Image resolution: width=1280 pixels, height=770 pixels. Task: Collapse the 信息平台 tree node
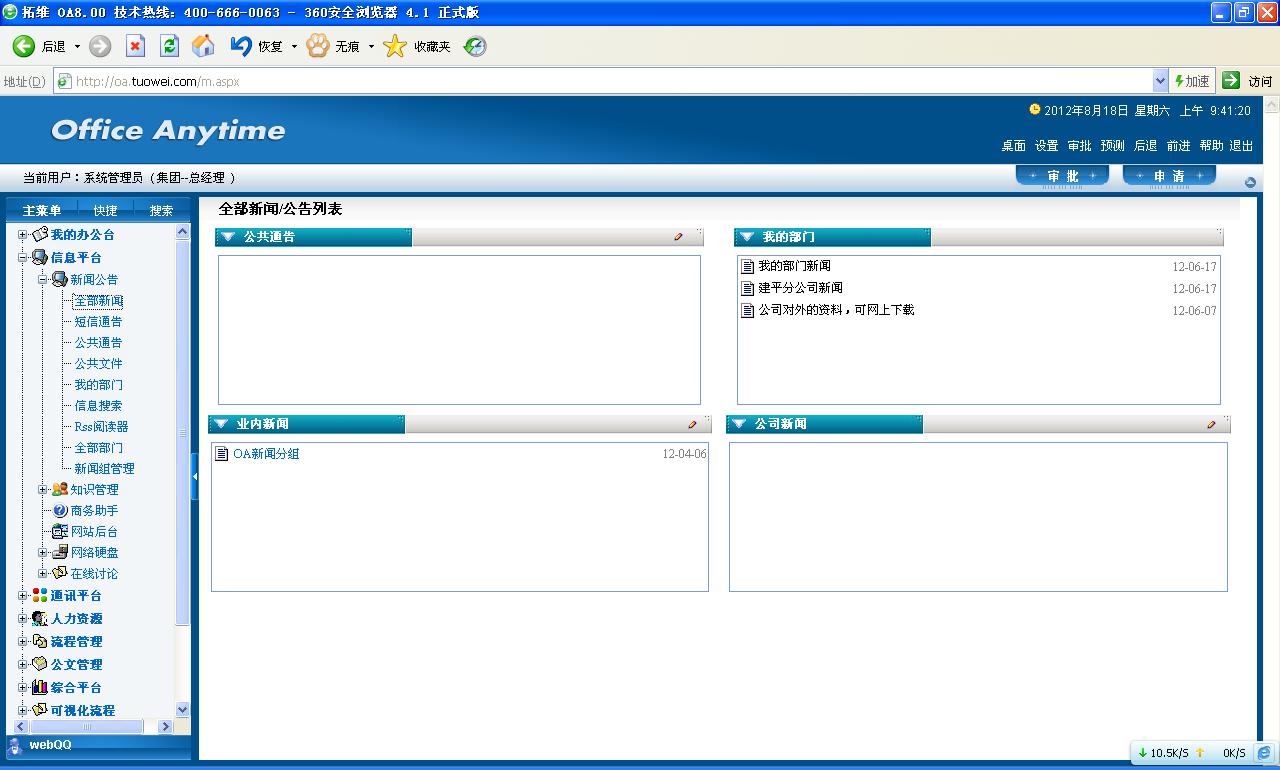coord(23,258)
